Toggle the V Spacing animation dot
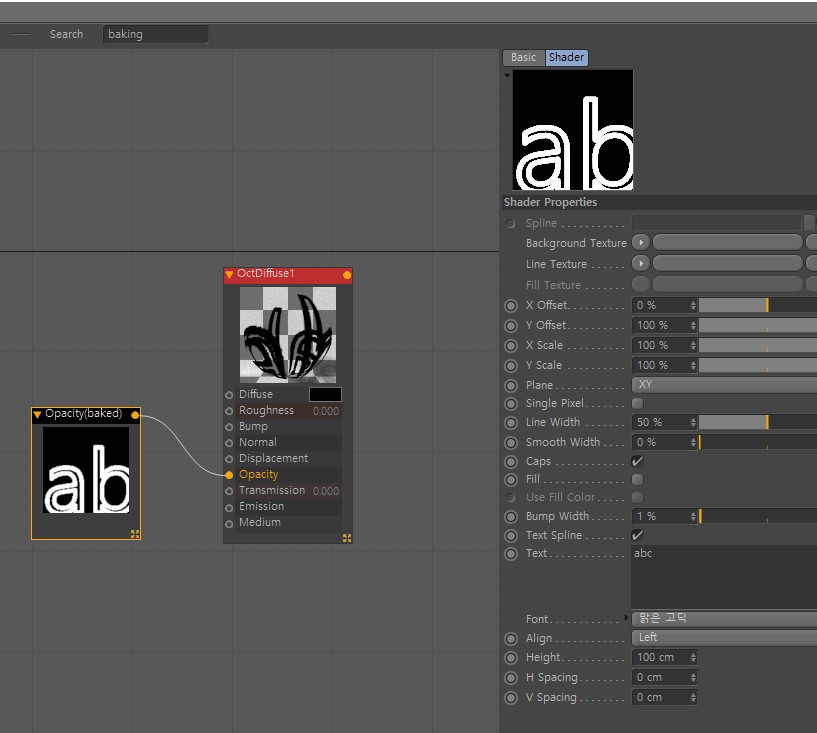 pyautogui.click(x=511, y=698)
